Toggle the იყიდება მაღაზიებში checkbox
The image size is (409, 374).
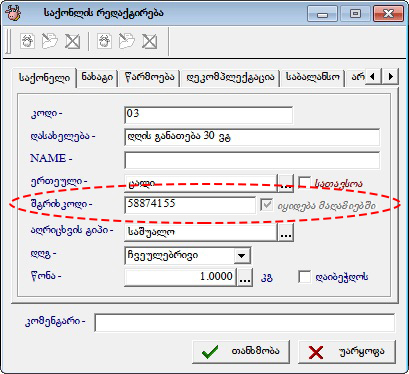(x=267, y=205)
